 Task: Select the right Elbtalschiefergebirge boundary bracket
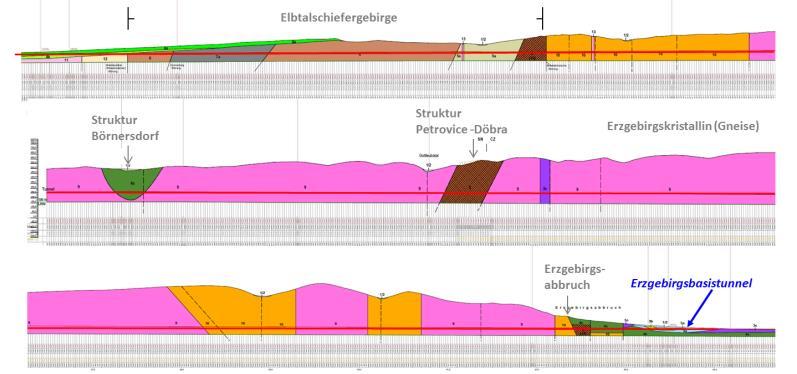[541, 18]
